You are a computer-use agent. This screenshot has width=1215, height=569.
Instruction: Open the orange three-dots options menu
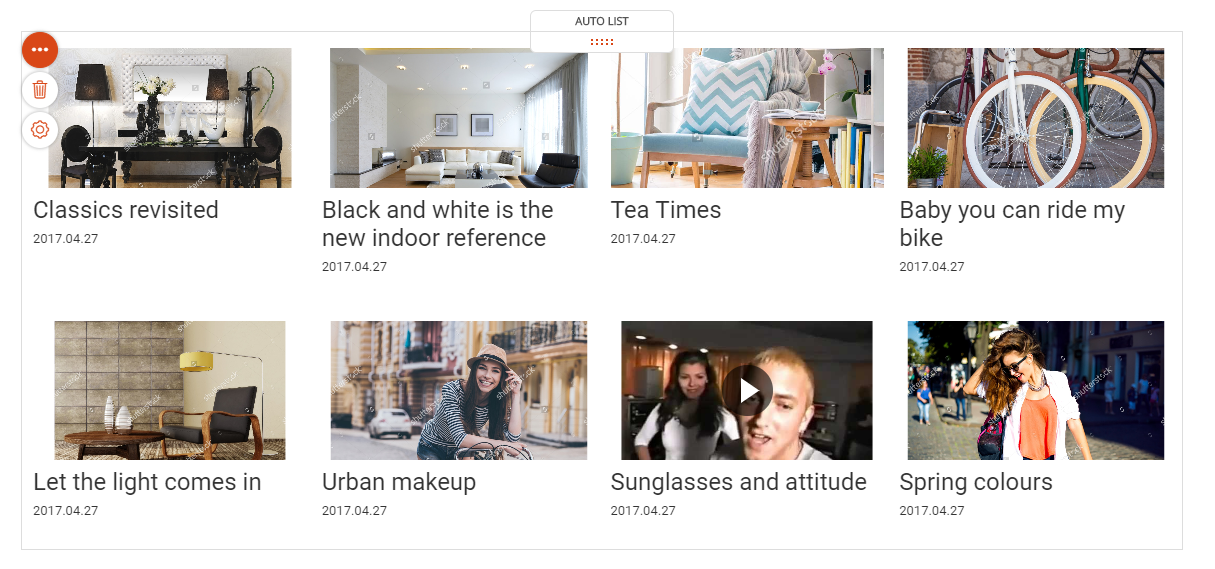(40, 50)
